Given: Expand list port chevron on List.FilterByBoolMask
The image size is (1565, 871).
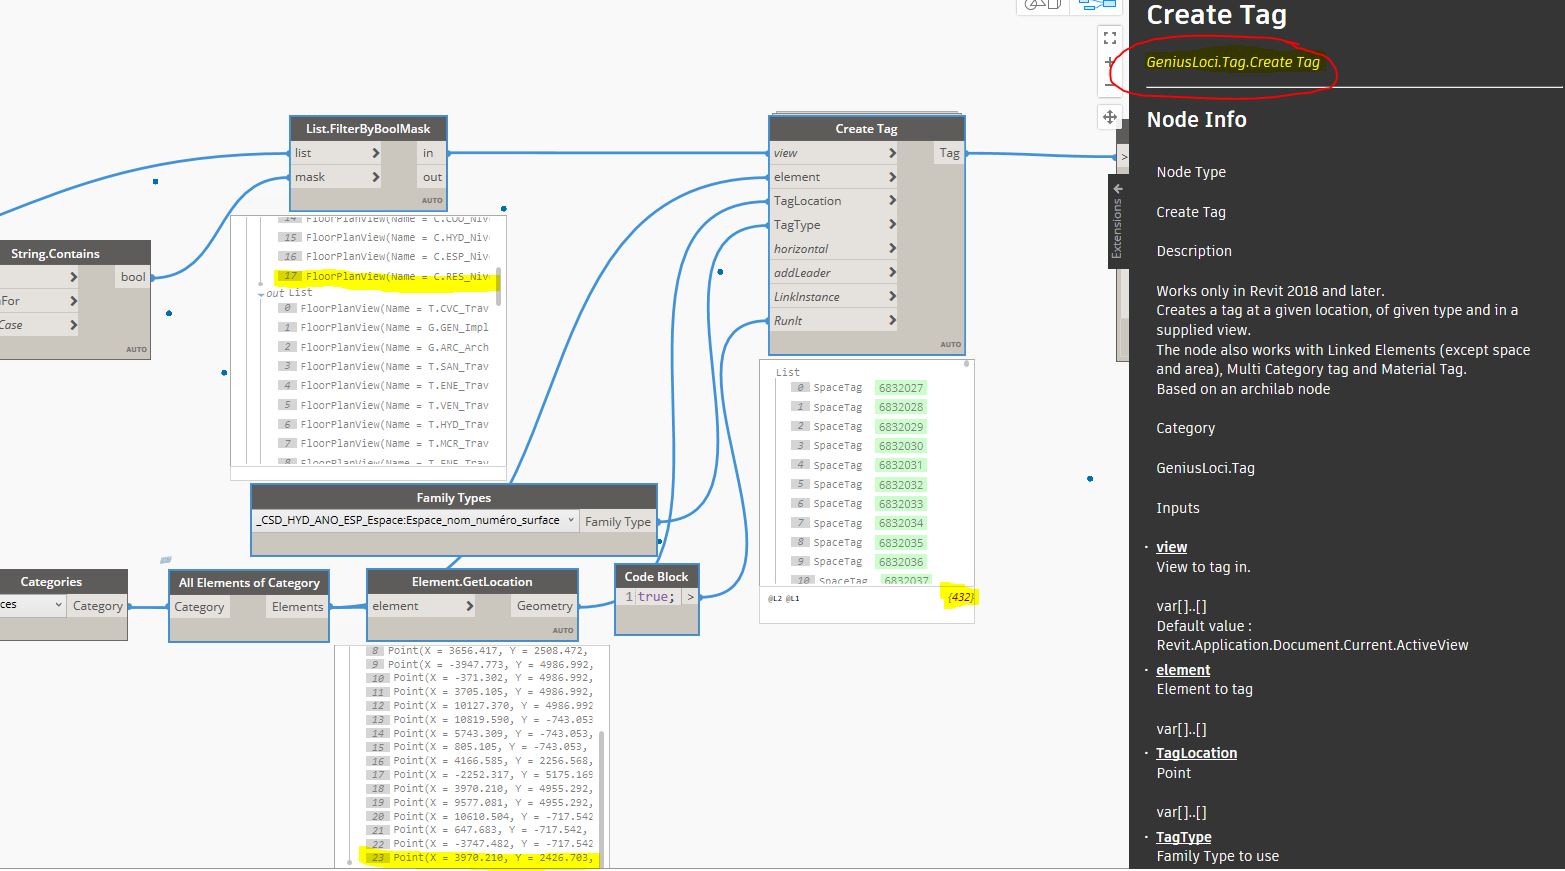Looking at the screenshot, I should pyautogui.click(x=376, y=153).
